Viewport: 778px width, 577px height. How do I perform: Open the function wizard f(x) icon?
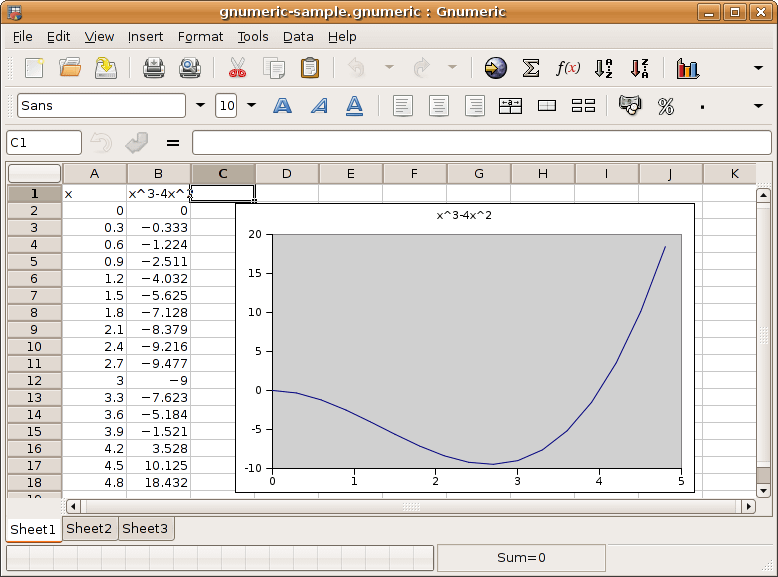point(568,68)
